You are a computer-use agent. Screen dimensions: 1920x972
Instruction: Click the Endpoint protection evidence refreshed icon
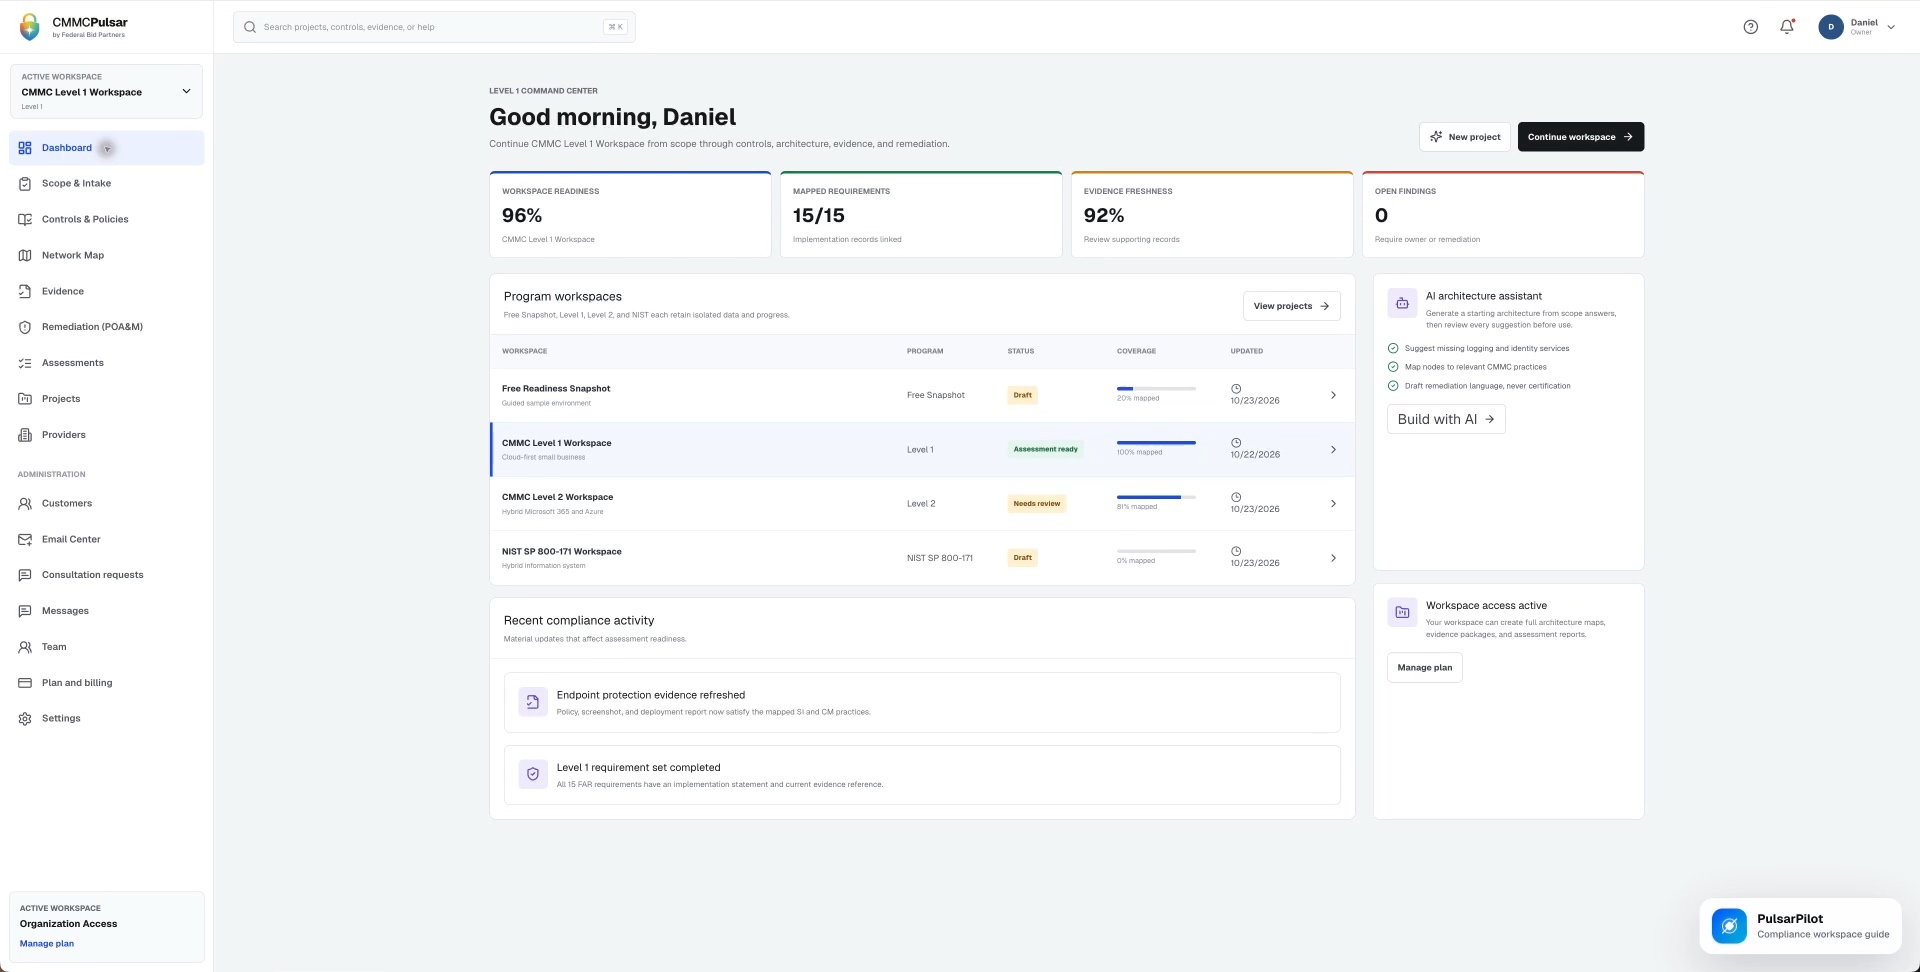[533, 702]
